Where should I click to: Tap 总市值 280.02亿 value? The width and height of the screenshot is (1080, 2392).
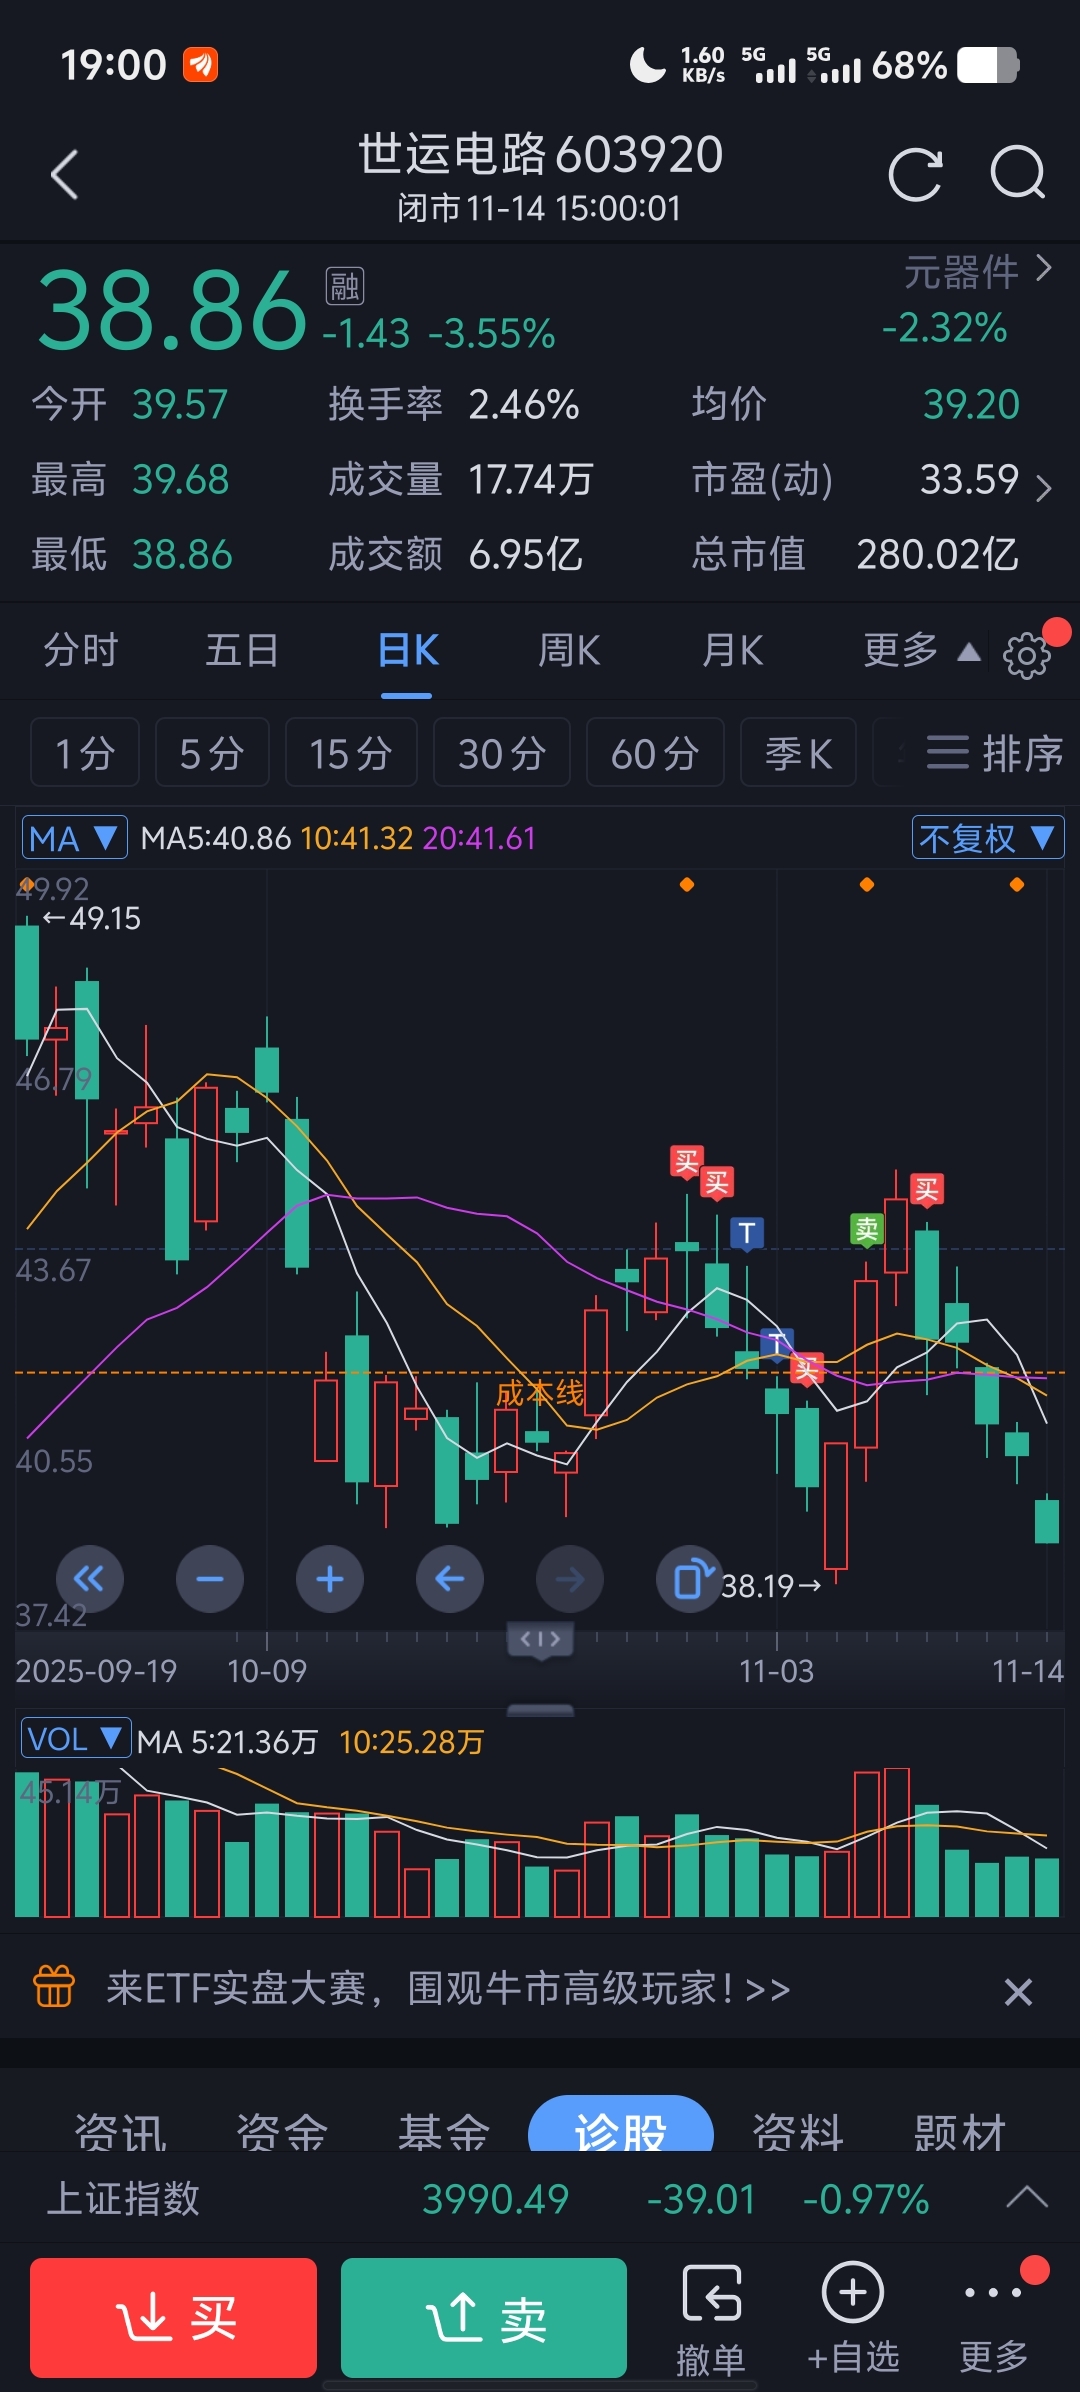[937, 554]
